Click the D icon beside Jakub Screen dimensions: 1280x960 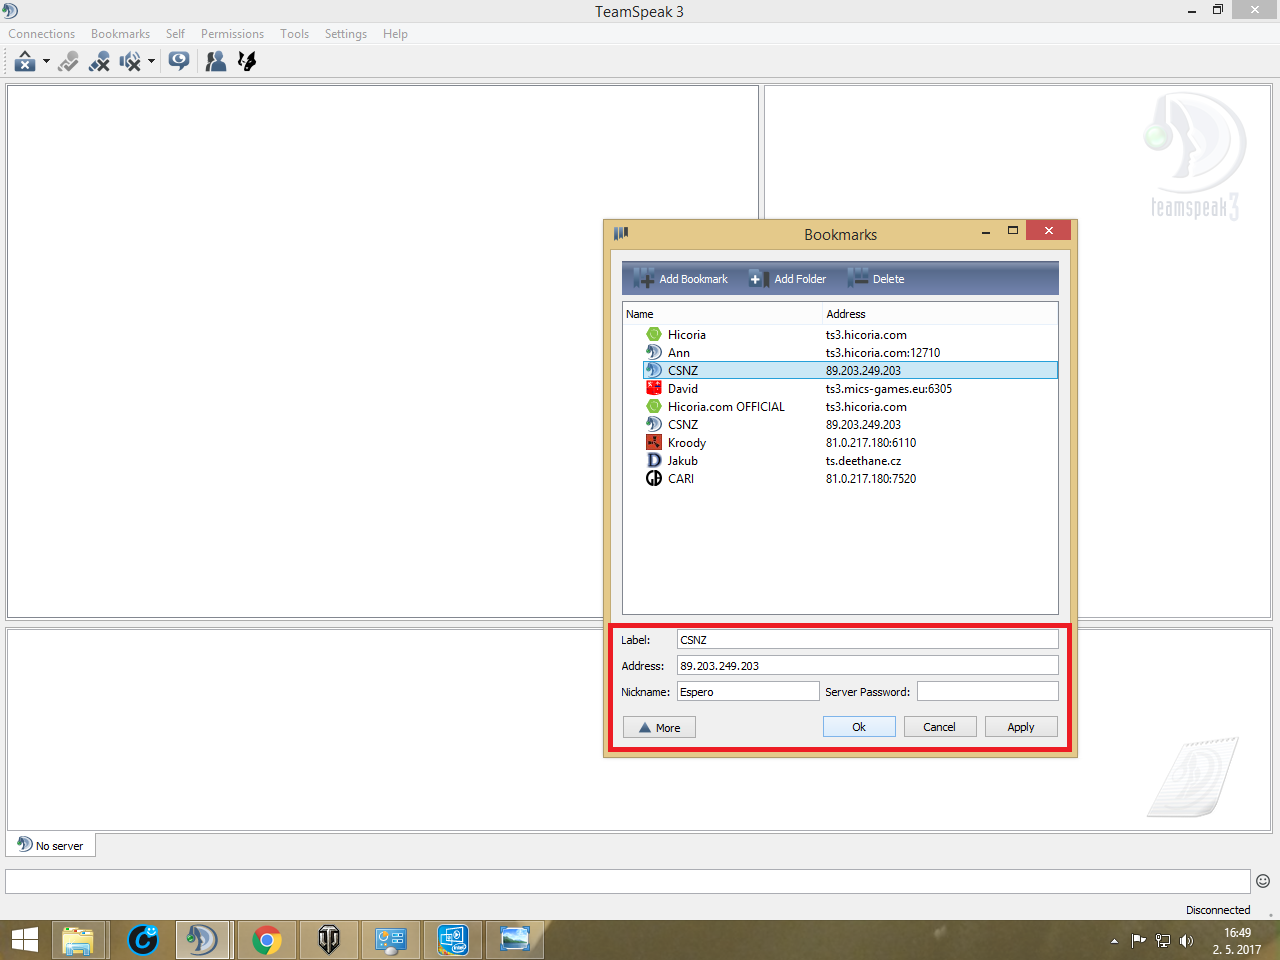click(x=654, y=460)
